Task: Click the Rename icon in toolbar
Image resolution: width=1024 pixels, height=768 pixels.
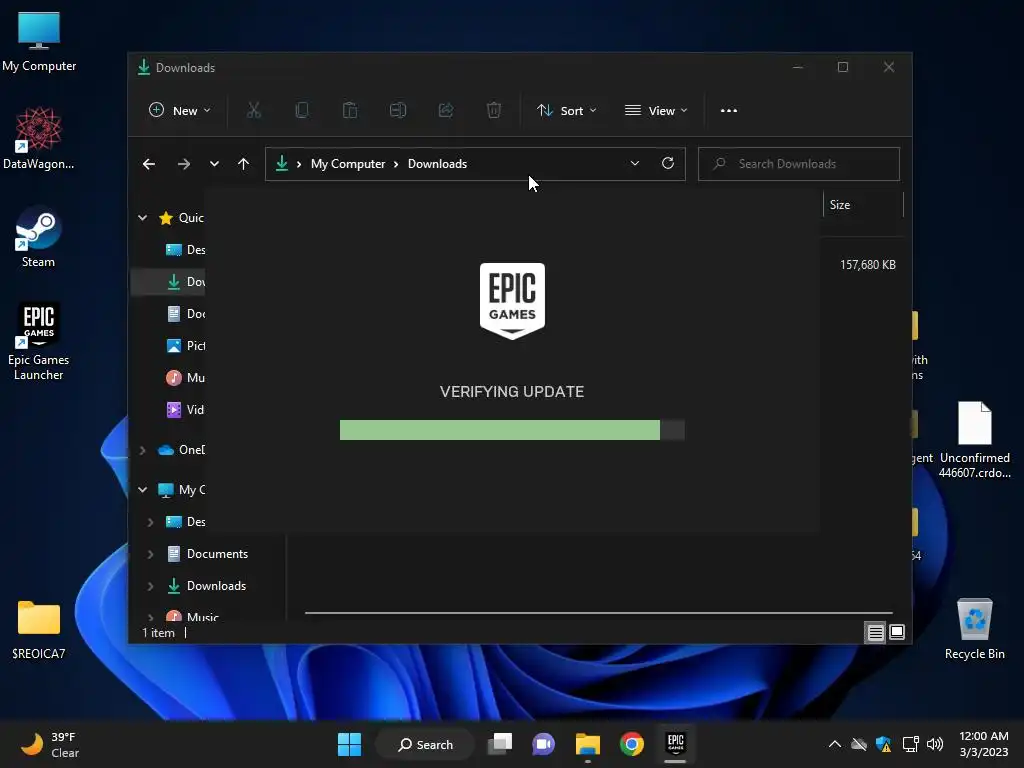Action: pos(398,110)
